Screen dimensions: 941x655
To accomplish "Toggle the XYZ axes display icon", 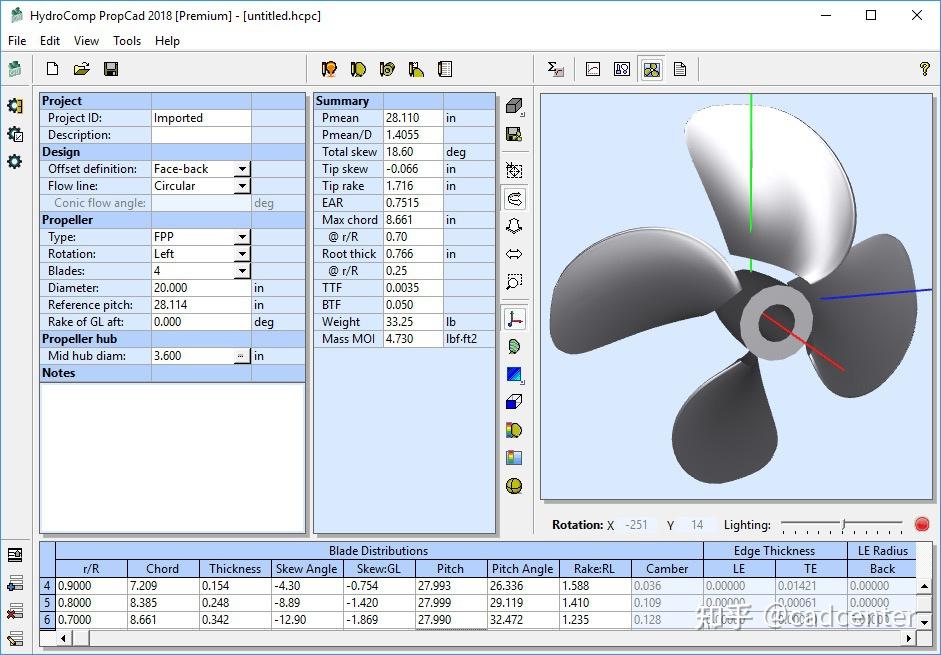I will click(x=515, y=319).
